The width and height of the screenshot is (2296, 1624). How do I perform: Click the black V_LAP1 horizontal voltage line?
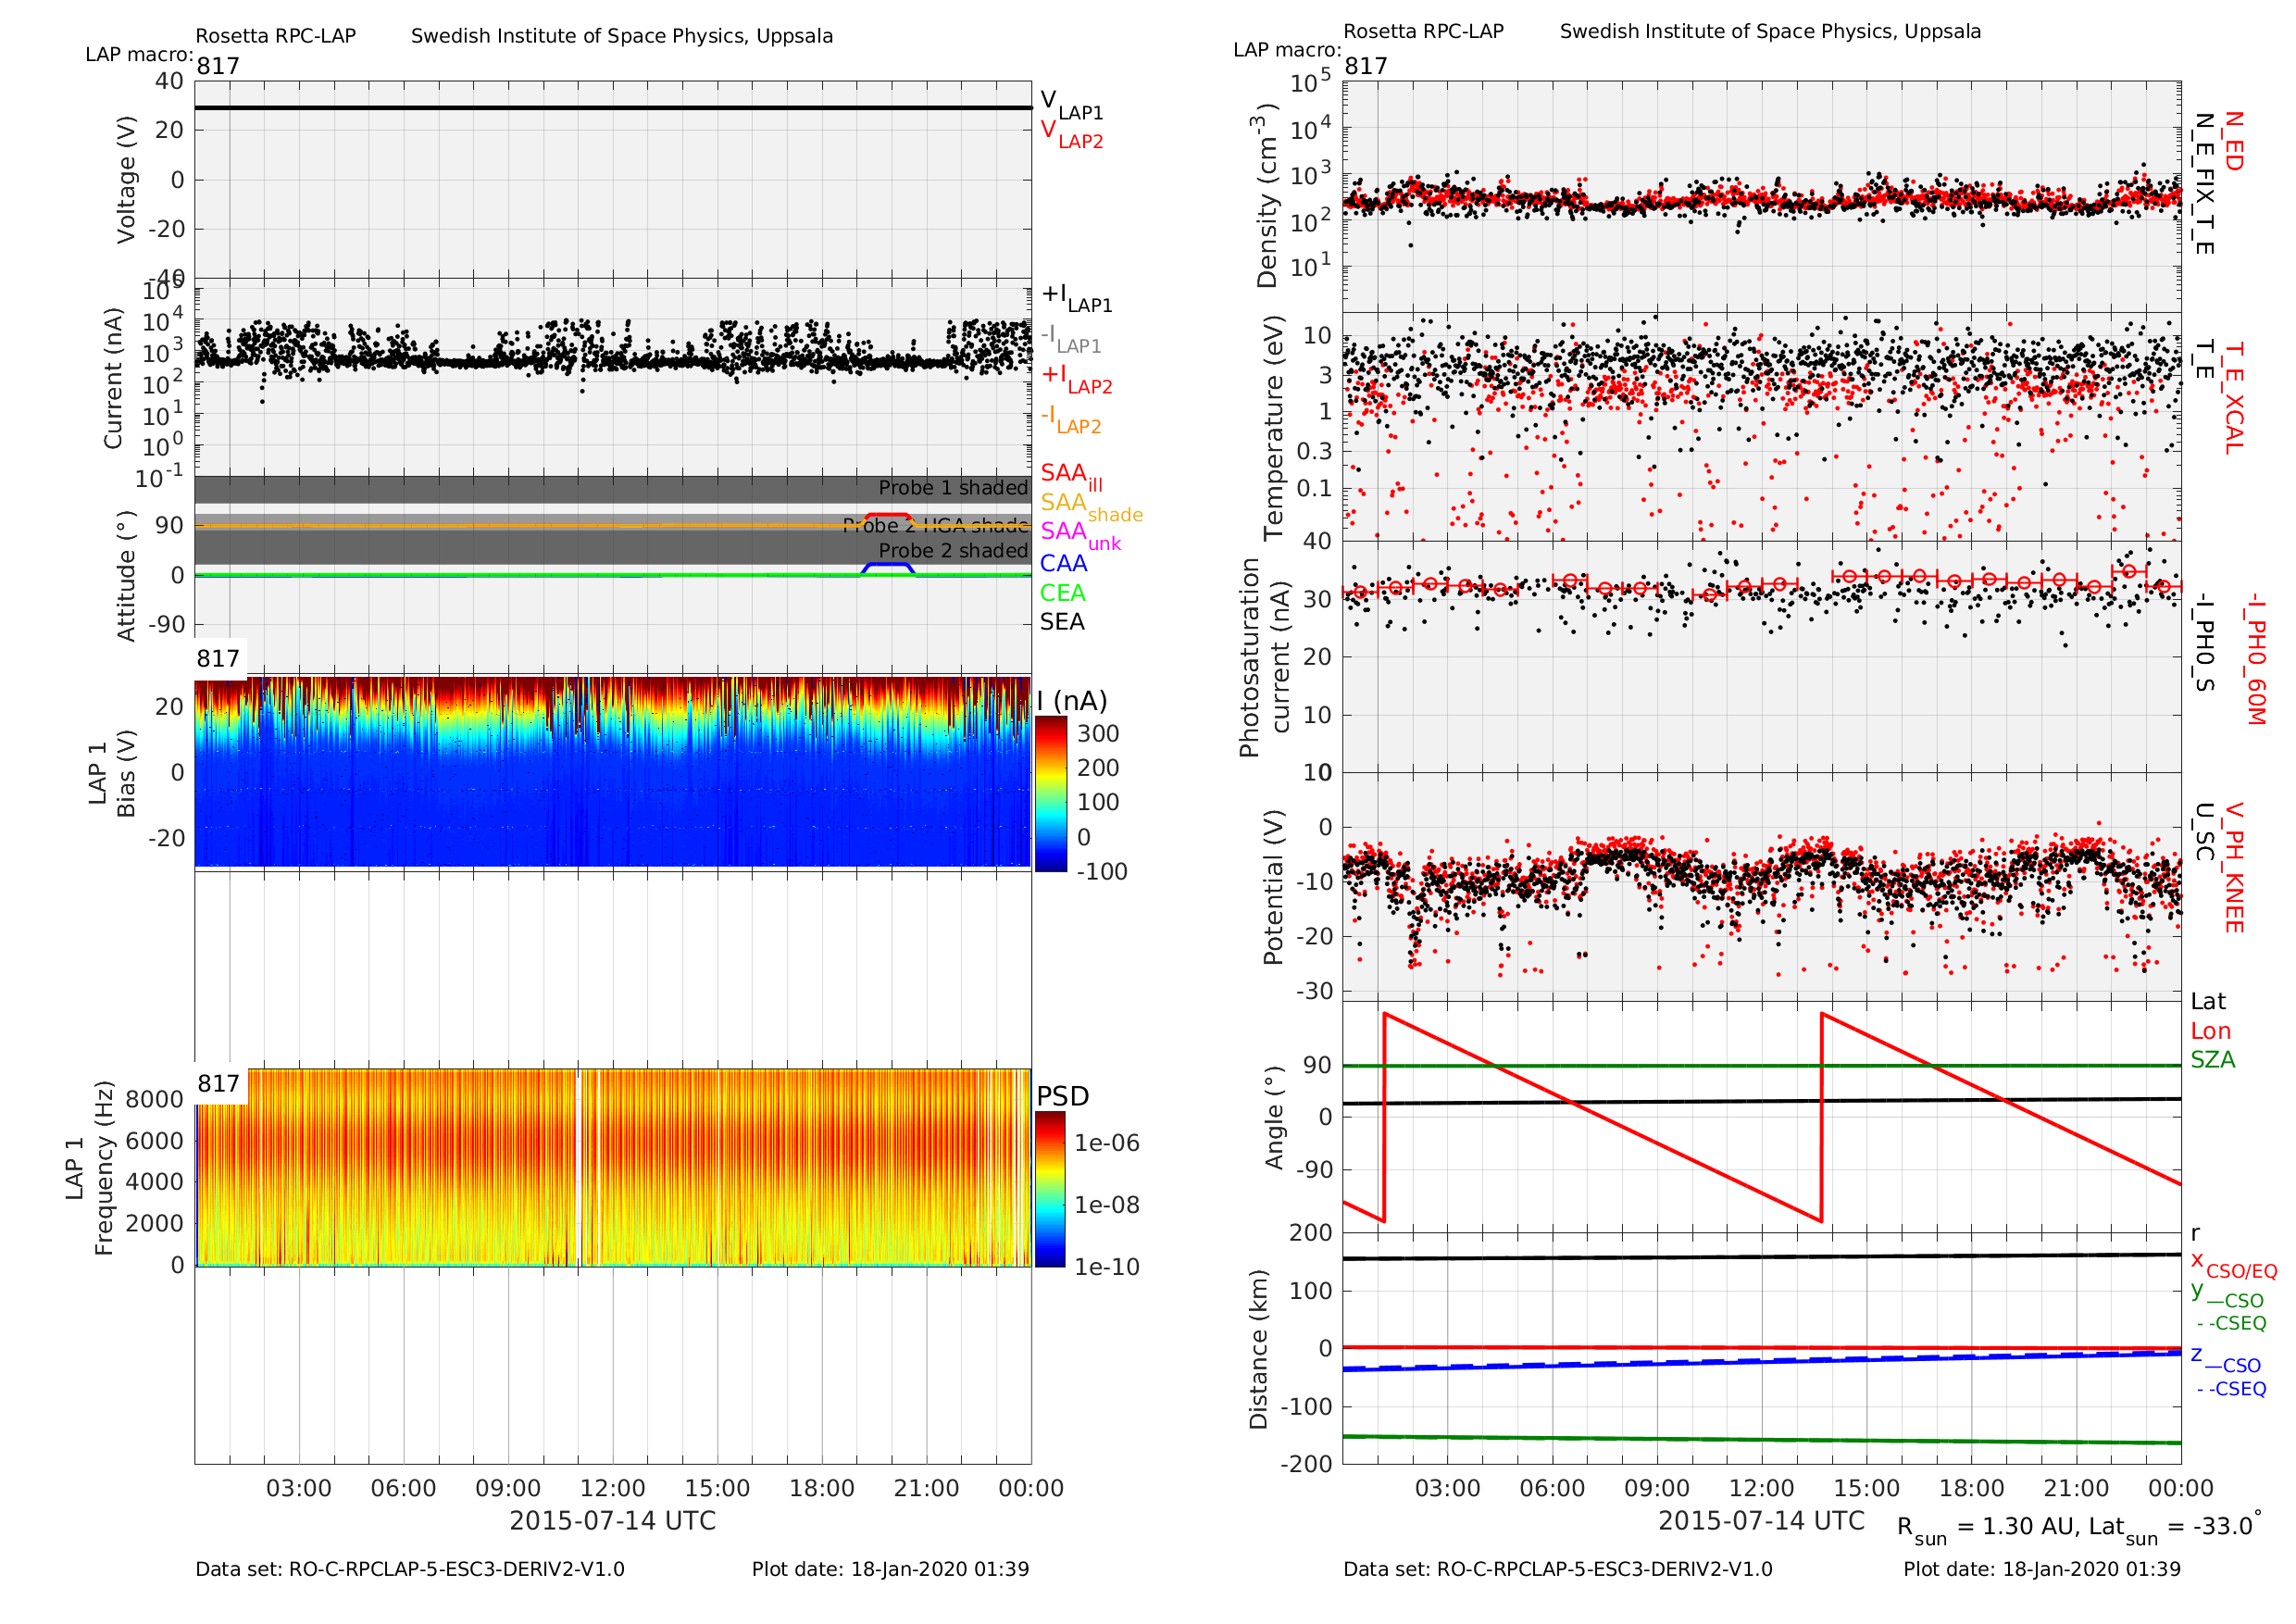coord(613,107)
